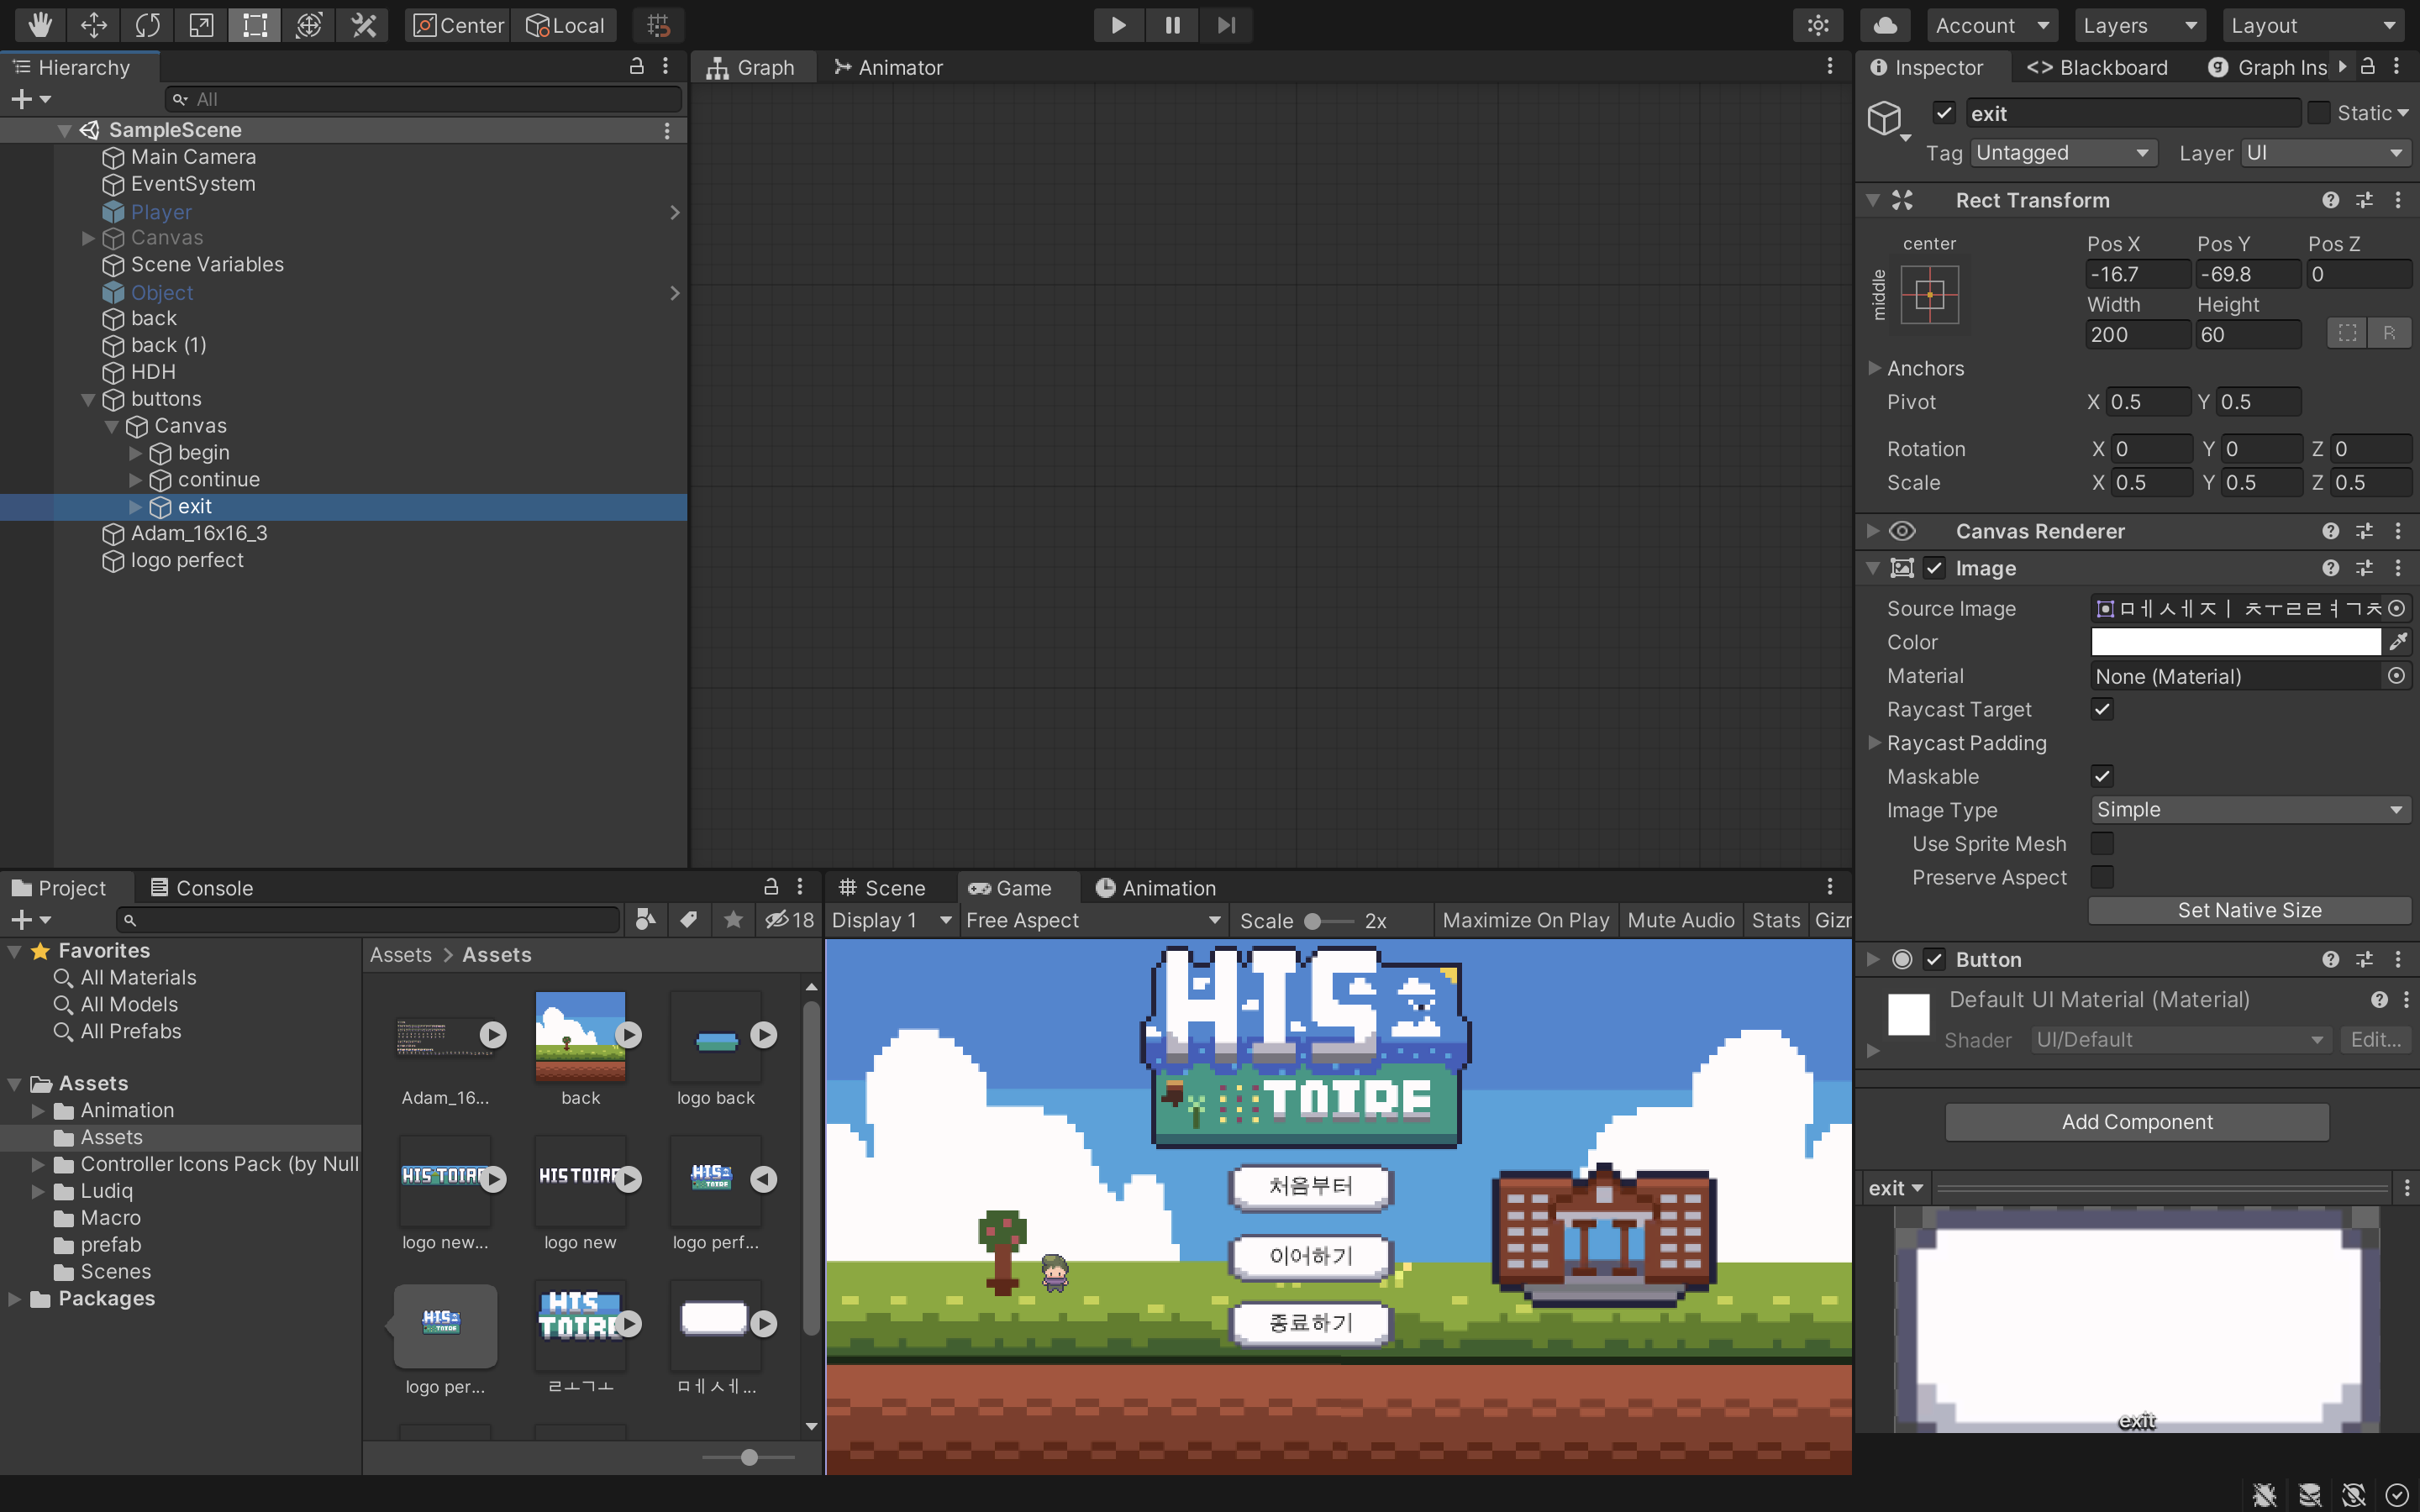This screenshot has width=2420, height=1512.
Task: Click the Rect Transform anchor preset icon
Action: point(1929,295)
